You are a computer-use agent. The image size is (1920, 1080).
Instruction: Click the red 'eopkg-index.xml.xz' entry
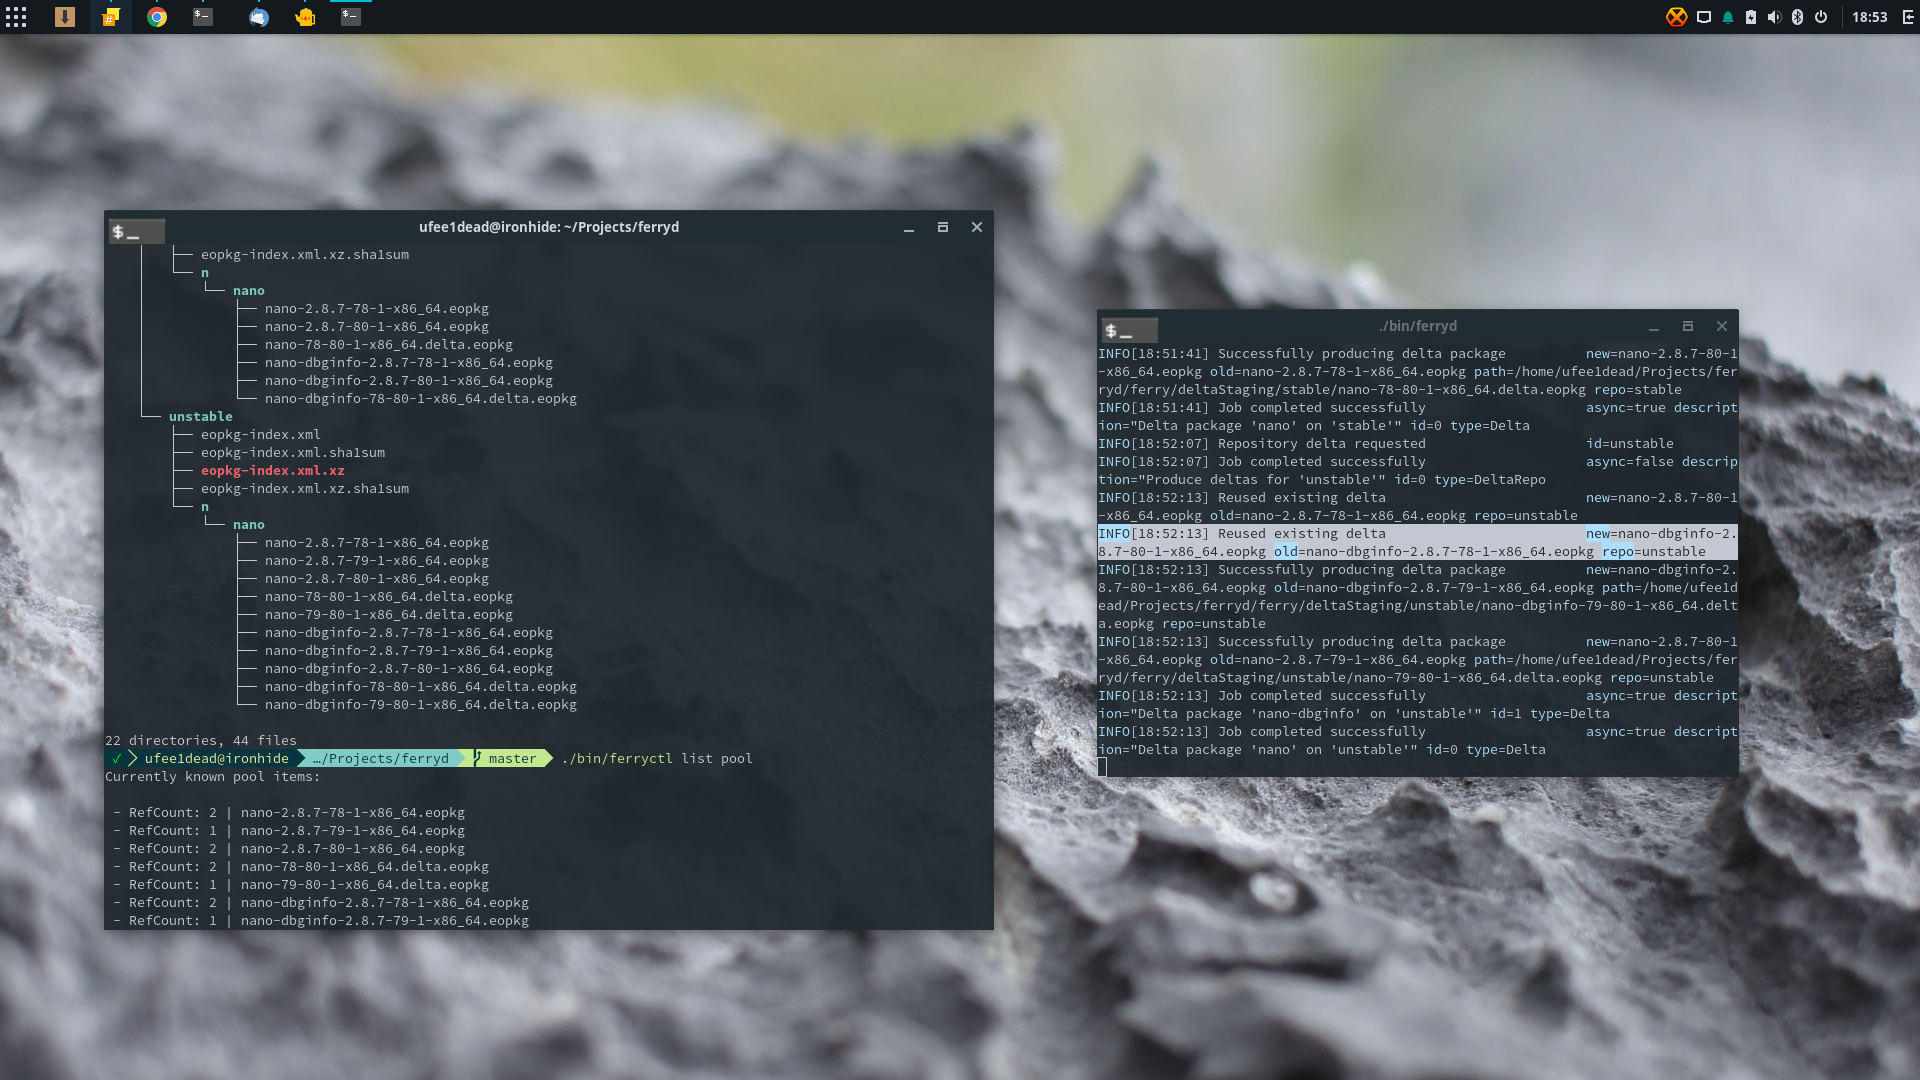[x=272, y=471]
